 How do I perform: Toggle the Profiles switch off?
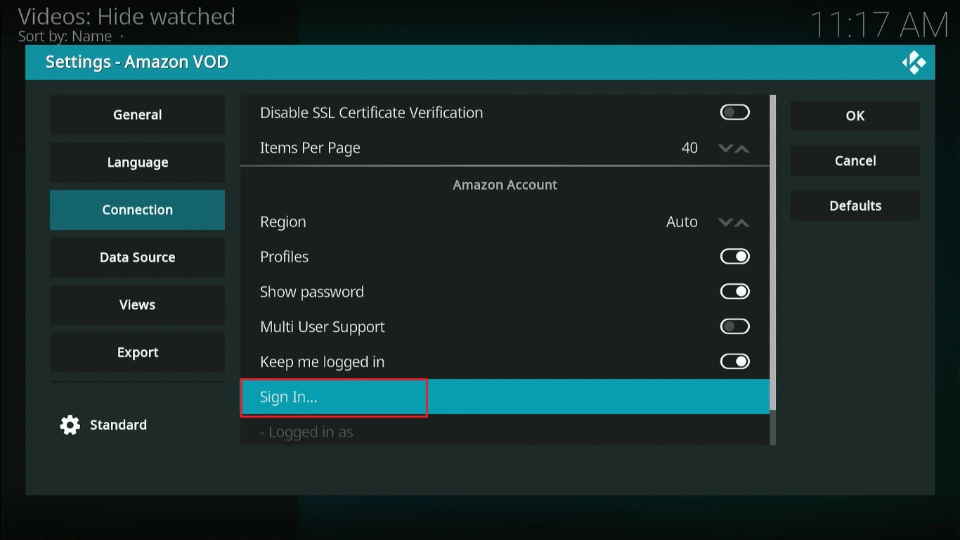click(734, 257)
